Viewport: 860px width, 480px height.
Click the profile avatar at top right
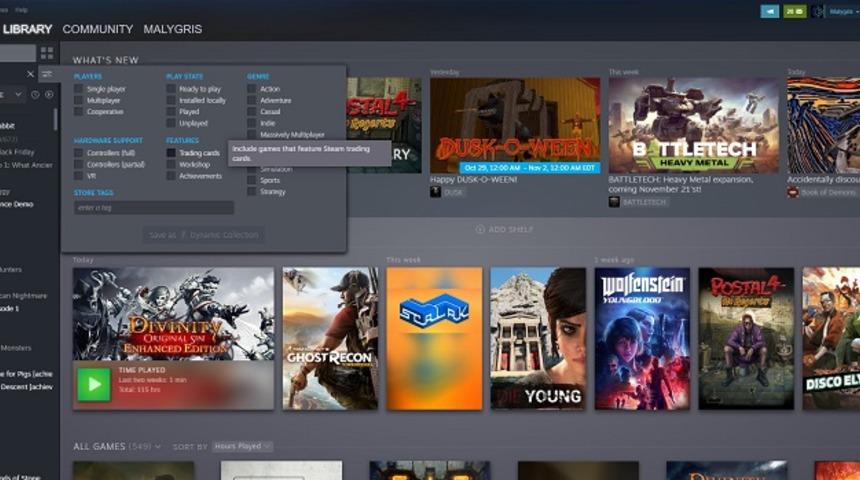point(818,11)
